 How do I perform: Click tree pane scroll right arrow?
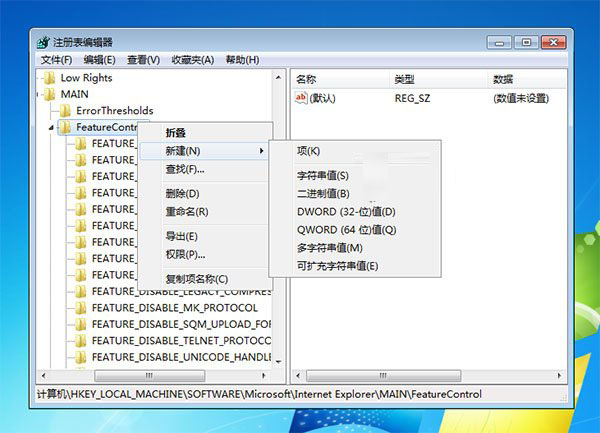pos(264,376)
